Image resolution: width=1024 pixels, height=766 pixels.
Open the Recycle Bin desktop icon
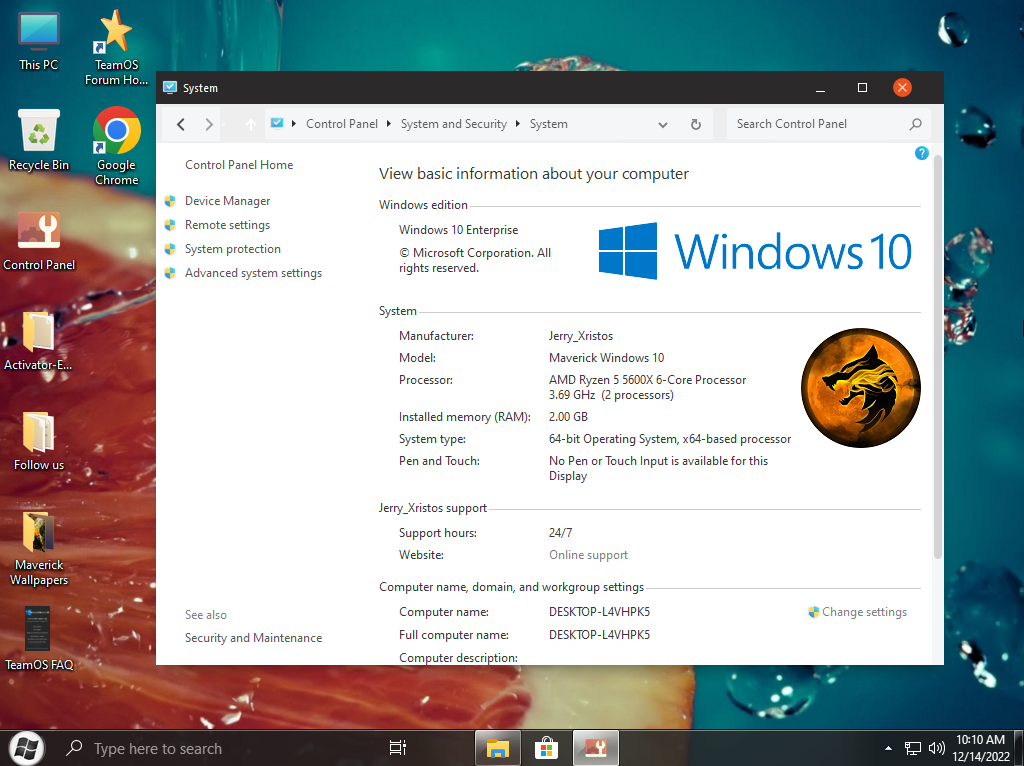39,140
